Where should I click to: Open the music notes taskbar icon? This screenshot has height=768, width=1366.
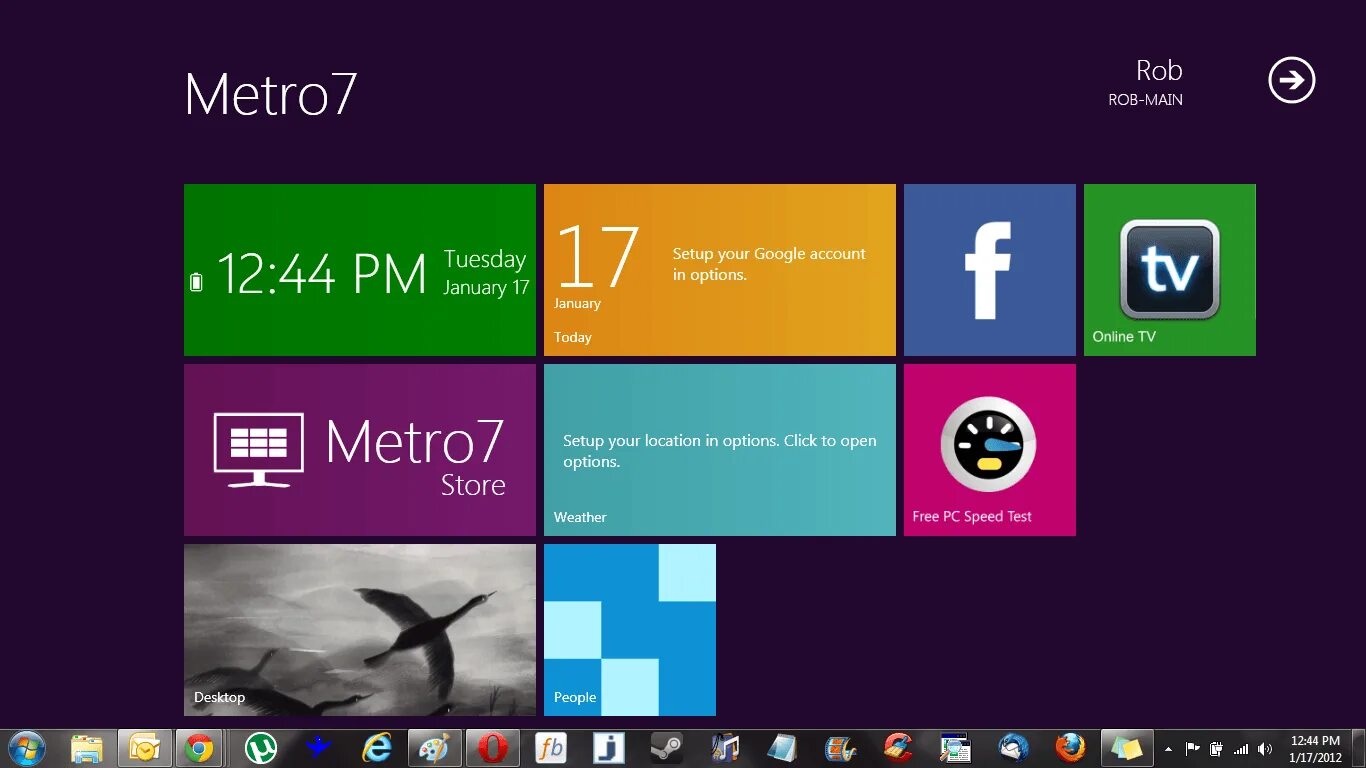pyautogui.click(x=725, y=748)
